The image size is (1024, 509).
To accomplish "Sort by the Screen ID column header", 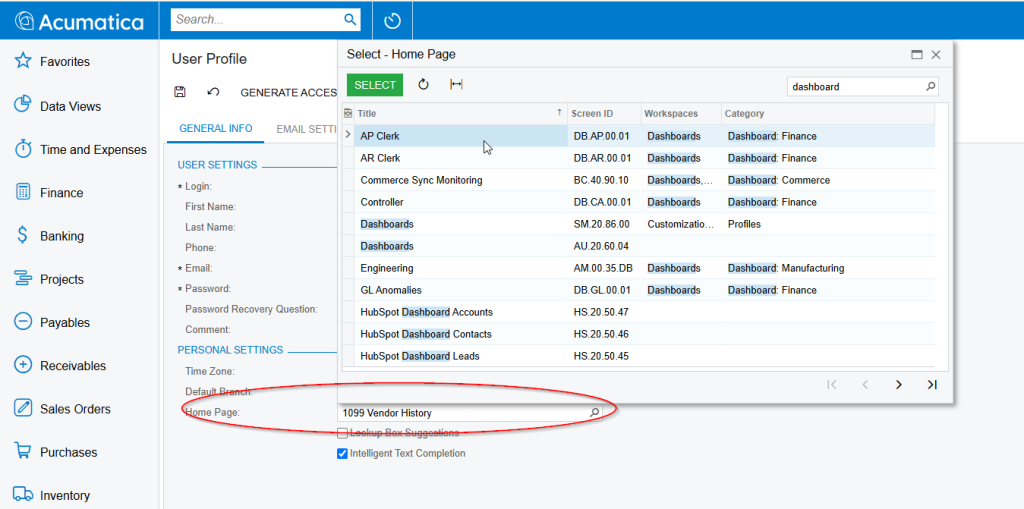I will [604, 114].
